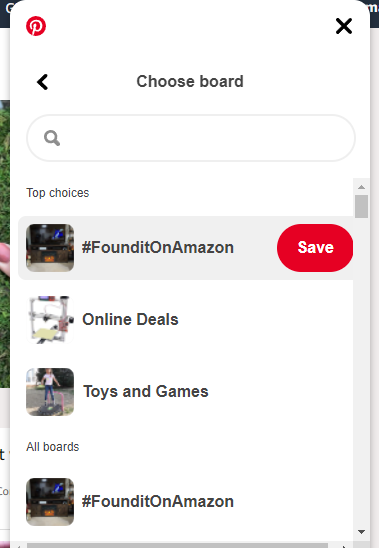Save pin to #FounditOnAmazon with red Save button
This screenshot has height=548, width=379.
315,248
